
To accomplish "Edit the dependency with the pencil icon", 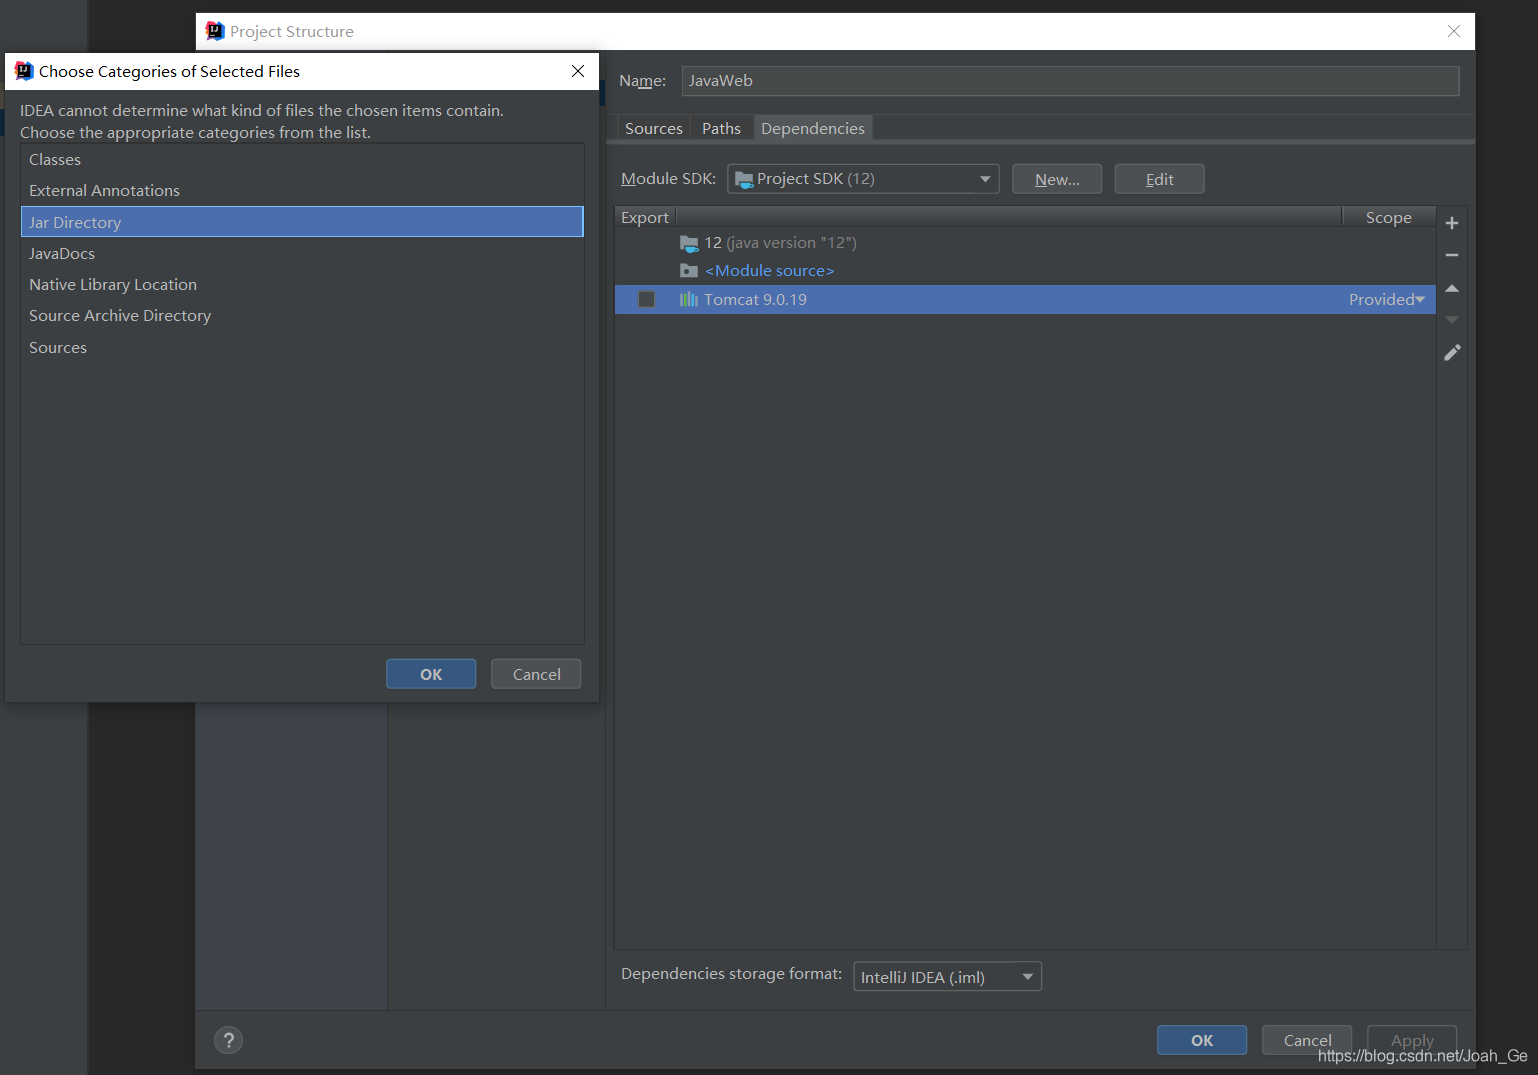I will pyautogui.click(x=1452, y=352).
